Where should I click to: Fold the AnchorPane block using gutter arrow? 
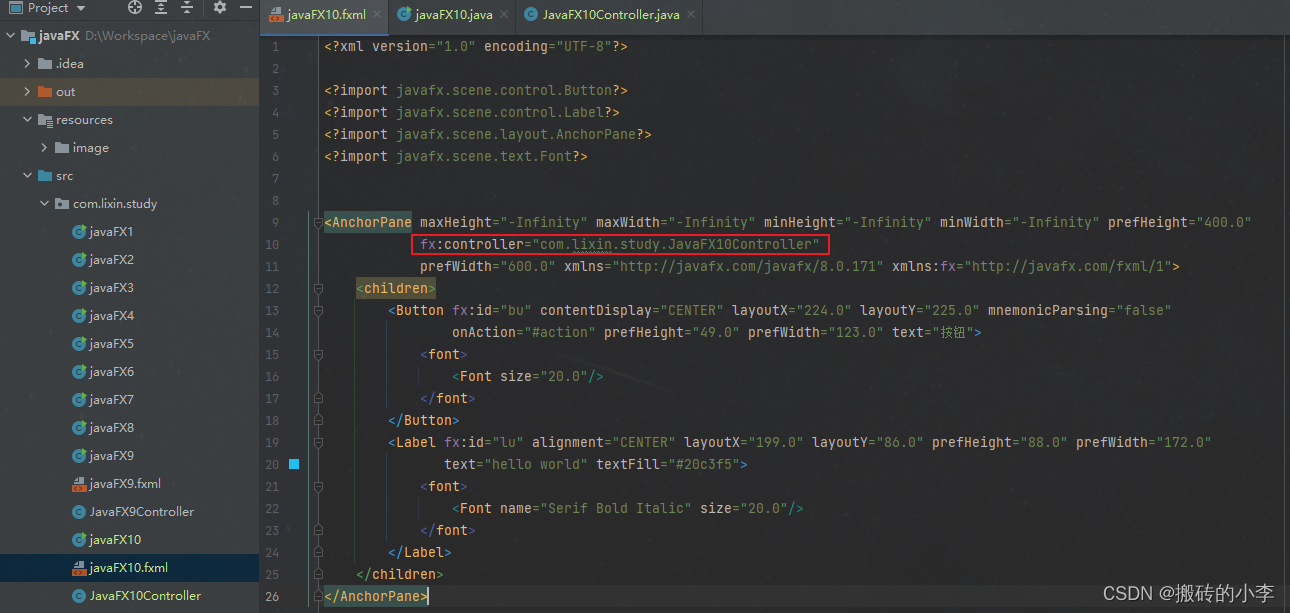coord(318,221)
